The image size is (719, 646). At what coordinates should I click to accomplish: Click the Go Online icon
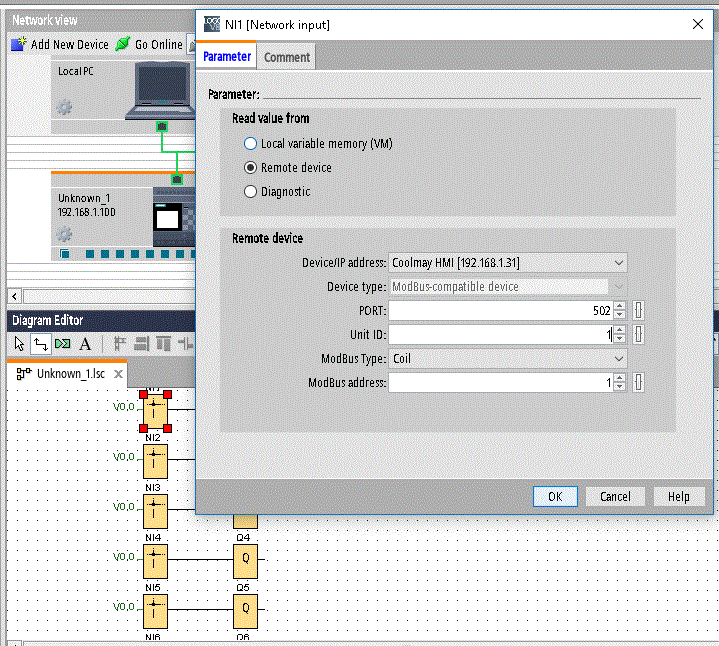(x=123, y=44)
